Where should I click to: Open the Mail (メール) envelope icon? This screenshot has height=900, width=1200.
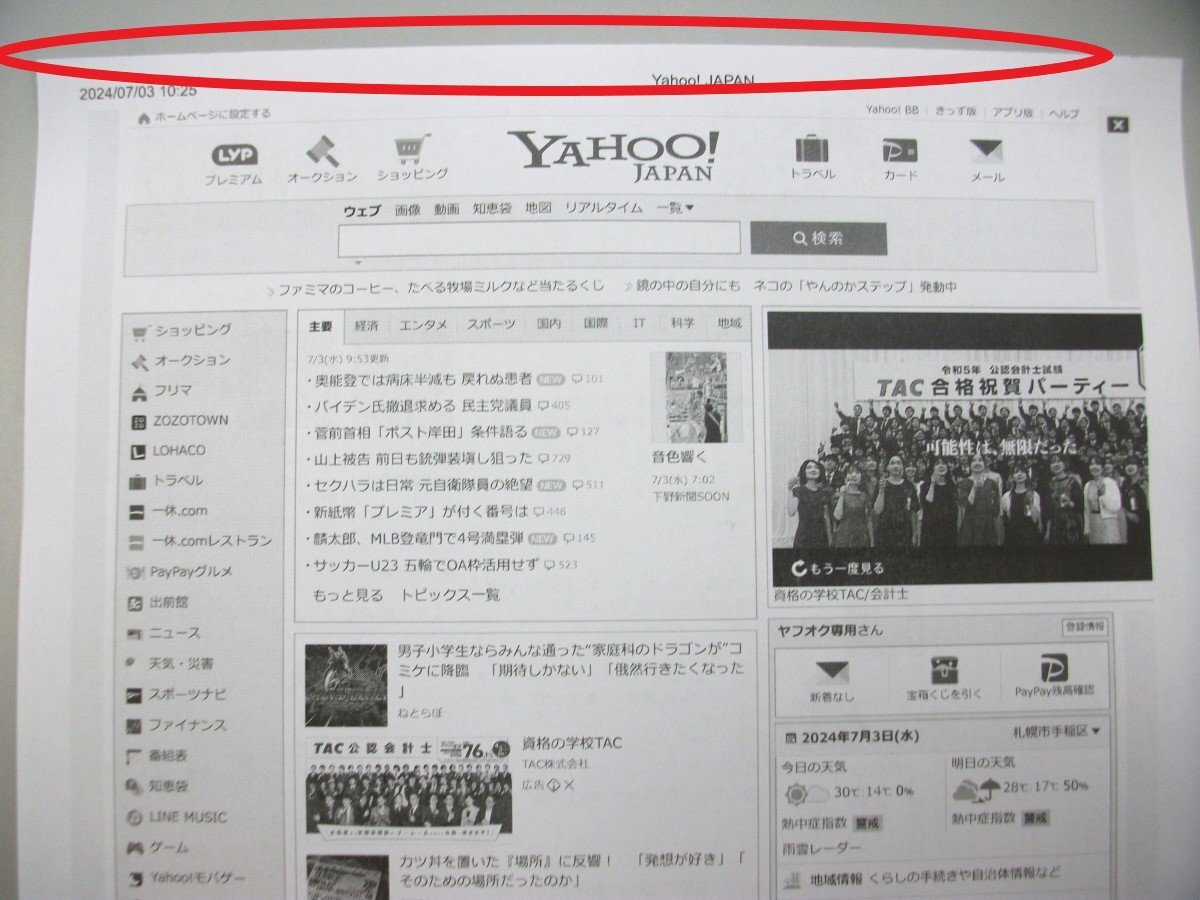pos(987,151)
